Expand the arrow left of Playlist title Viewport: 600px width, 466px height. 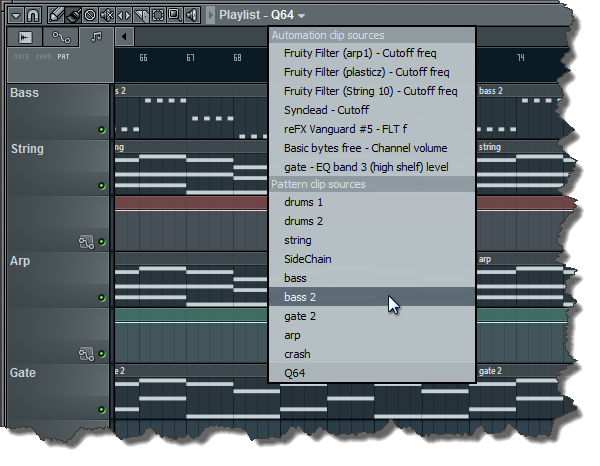pos(210,15)
